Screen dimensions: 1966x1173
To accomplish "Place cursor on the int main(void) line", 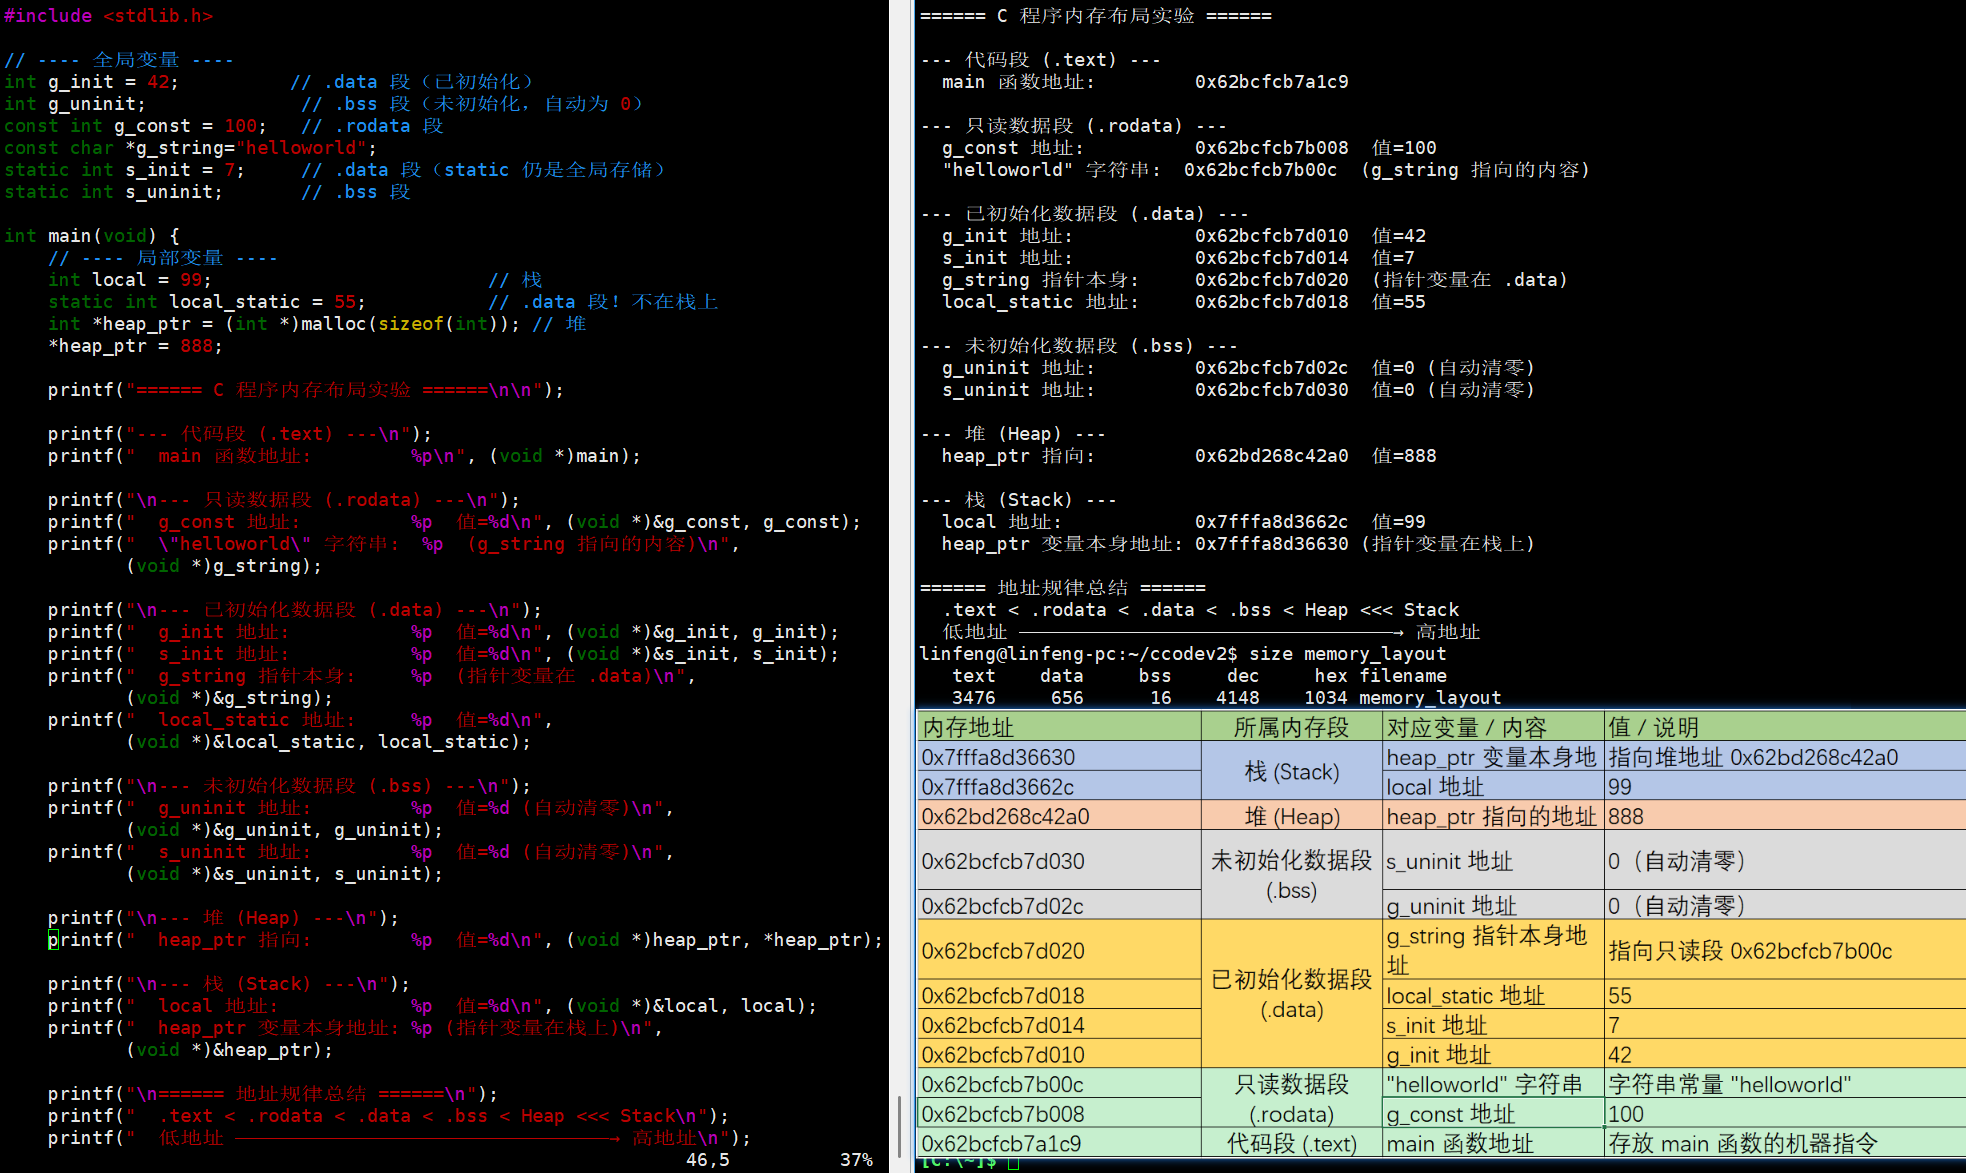I will (x=92, y=236).
